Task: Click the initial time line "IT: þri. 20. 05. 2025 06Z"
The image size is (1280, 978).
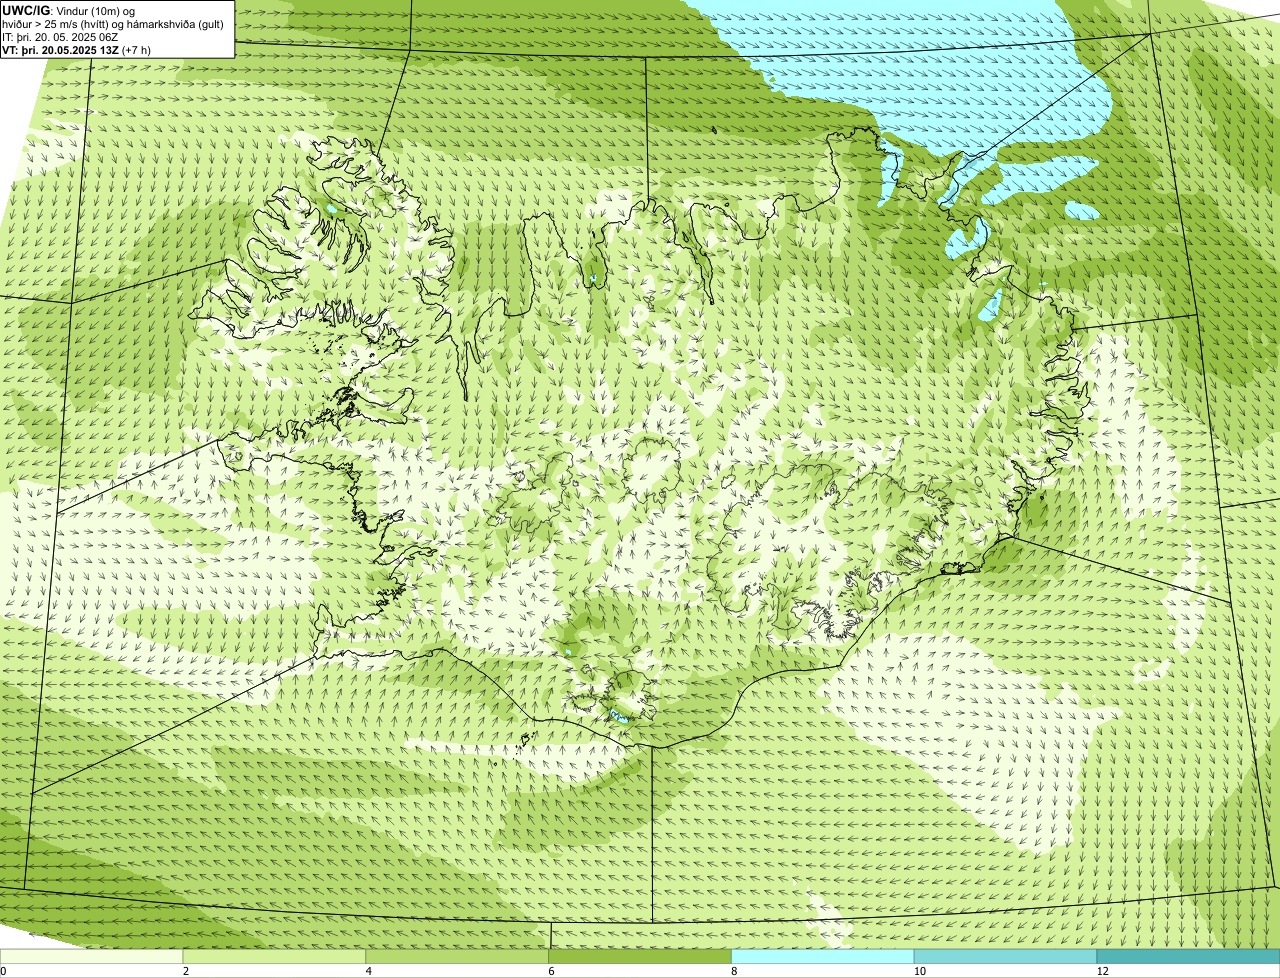Action: 60,37
